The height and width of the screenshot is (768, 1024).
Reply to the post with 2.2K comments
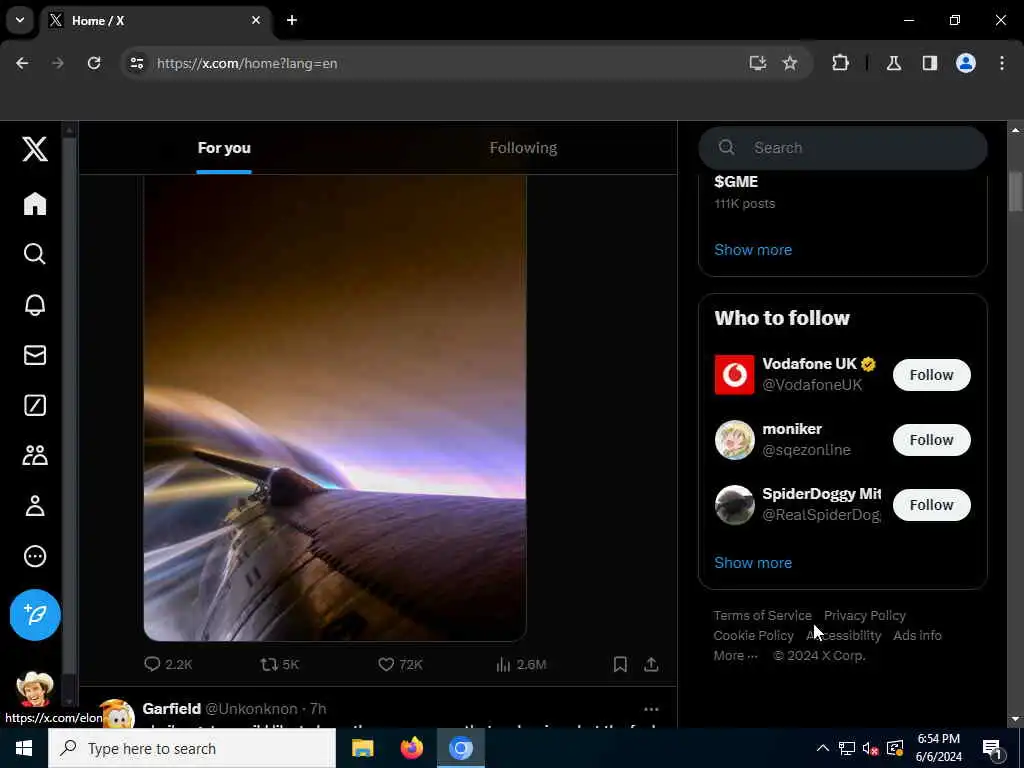[x=168, y=664]
